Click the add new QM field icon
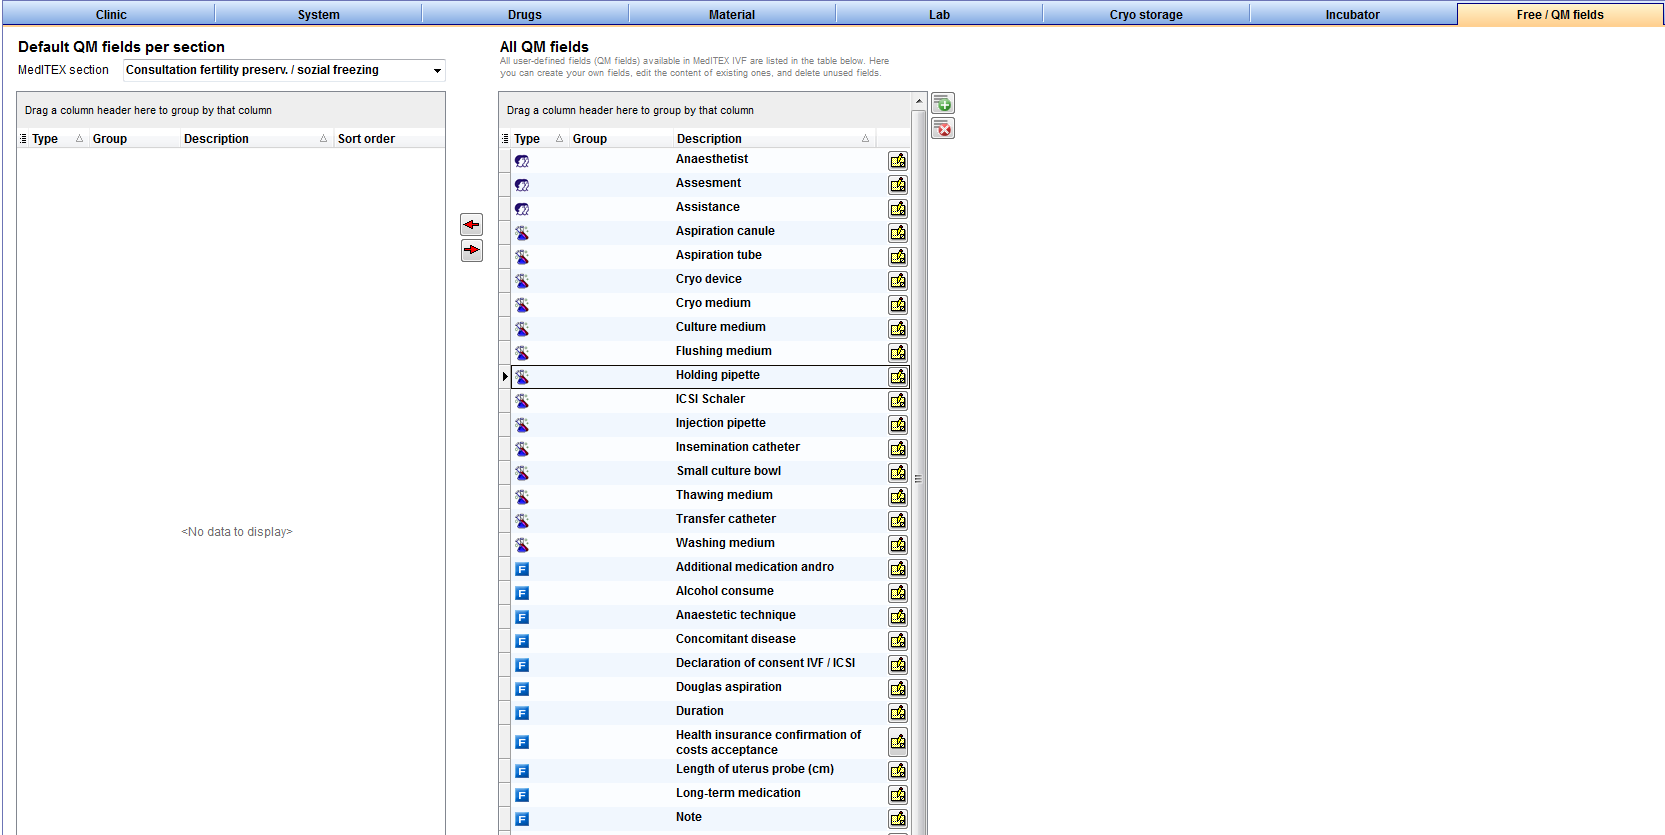Image resolution: width=1665 pixels, height=835 pixels. pos(943,103)
